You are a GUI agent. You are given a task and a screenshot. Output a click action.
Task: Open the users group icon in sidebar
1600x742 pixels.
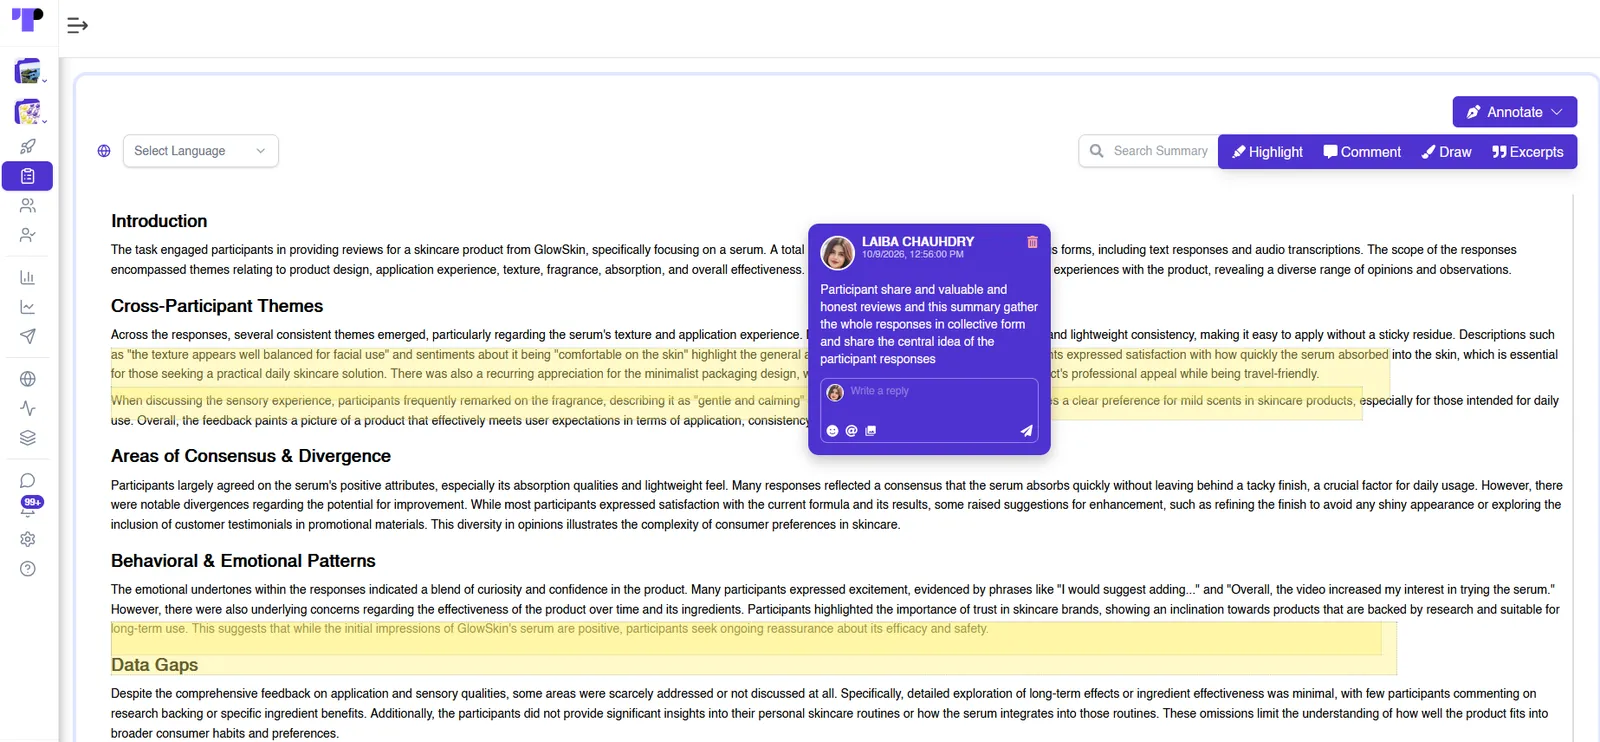pyautogui.click(x=28, y=206)
